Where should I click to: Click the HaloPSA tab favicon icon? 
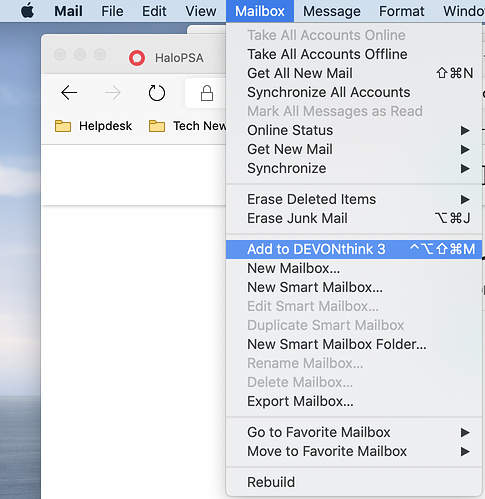(137, 58)
